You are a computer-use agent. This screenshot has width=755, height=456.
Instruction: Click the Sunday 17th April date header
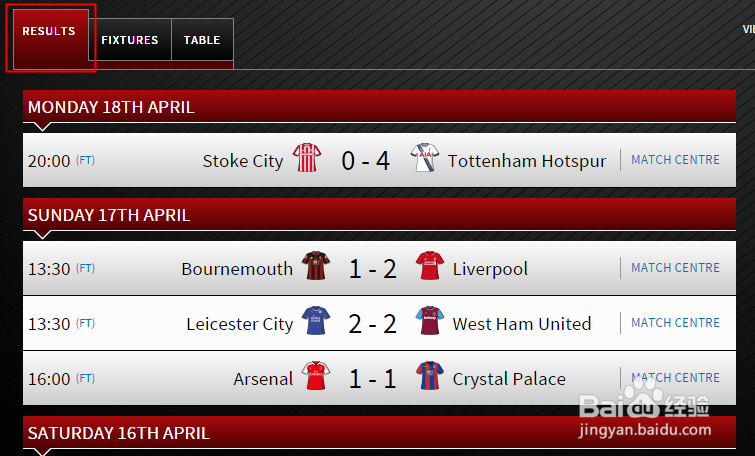coord(109,215)
